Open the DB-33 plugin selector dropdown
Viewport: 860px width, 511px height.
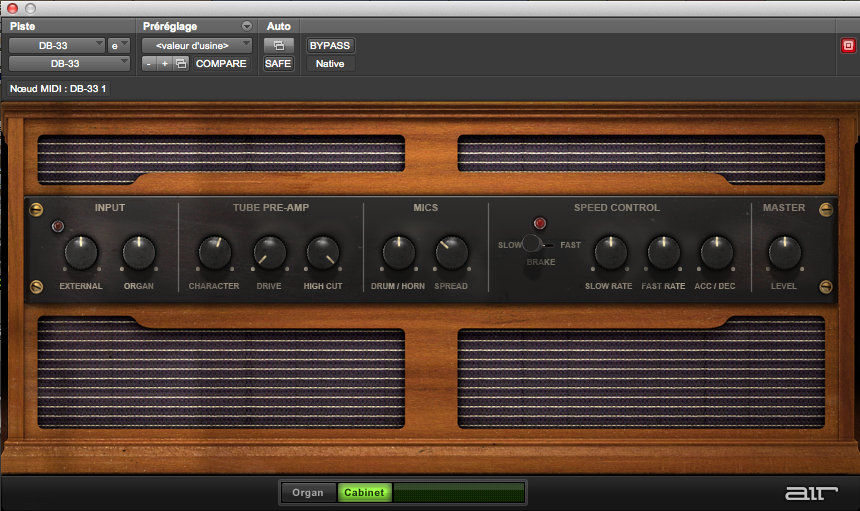coord(70,64)
